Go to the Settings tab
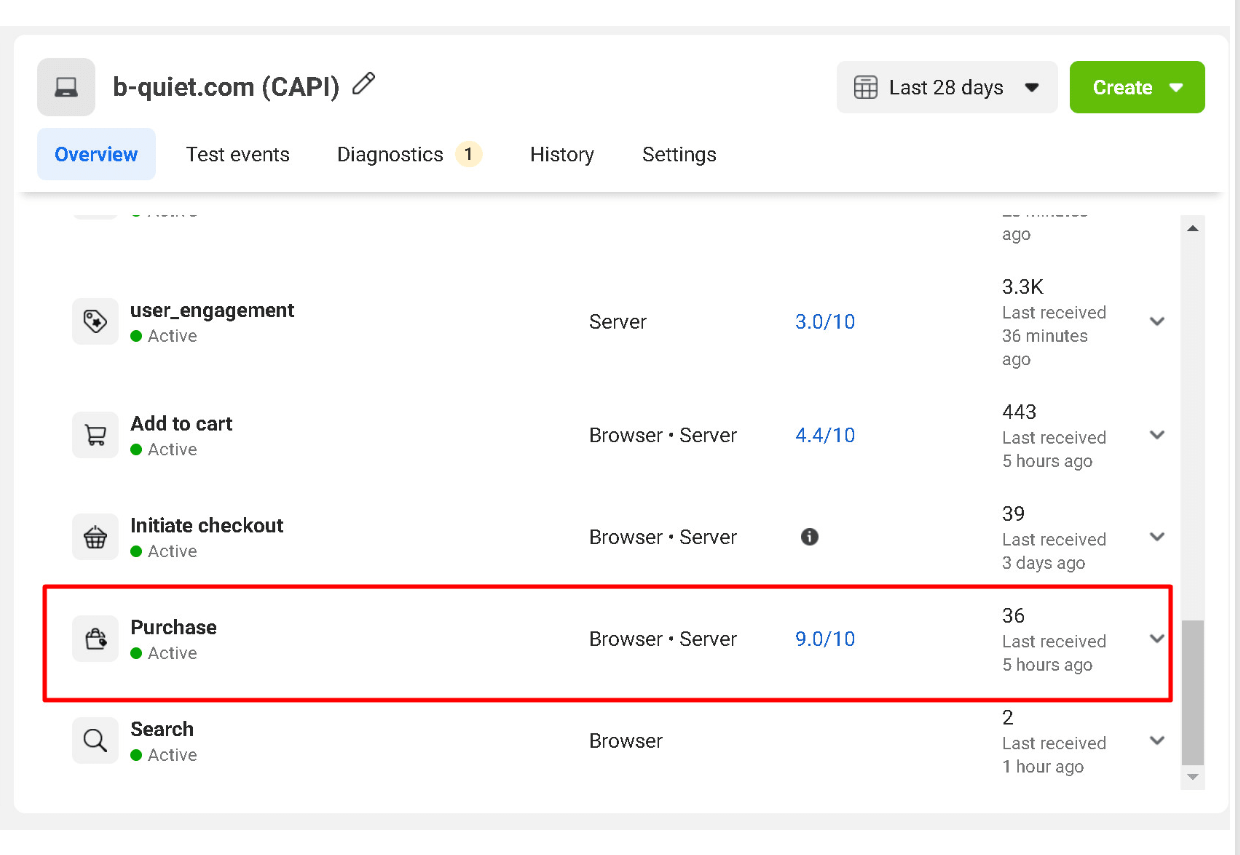The width and height of the screenshot is (1240, 855). click(679, 154)
